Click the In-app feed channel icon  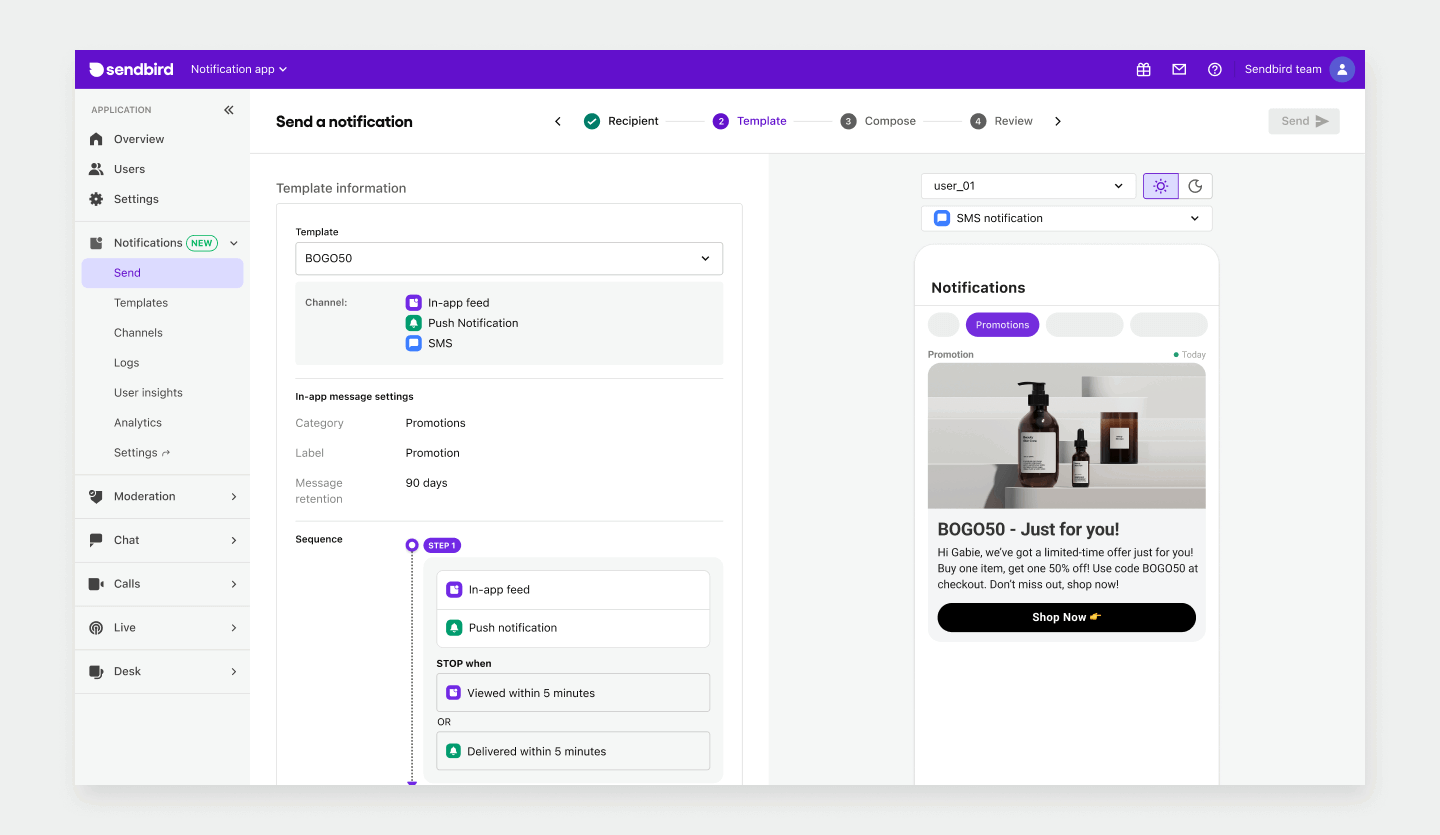[413, 303]
